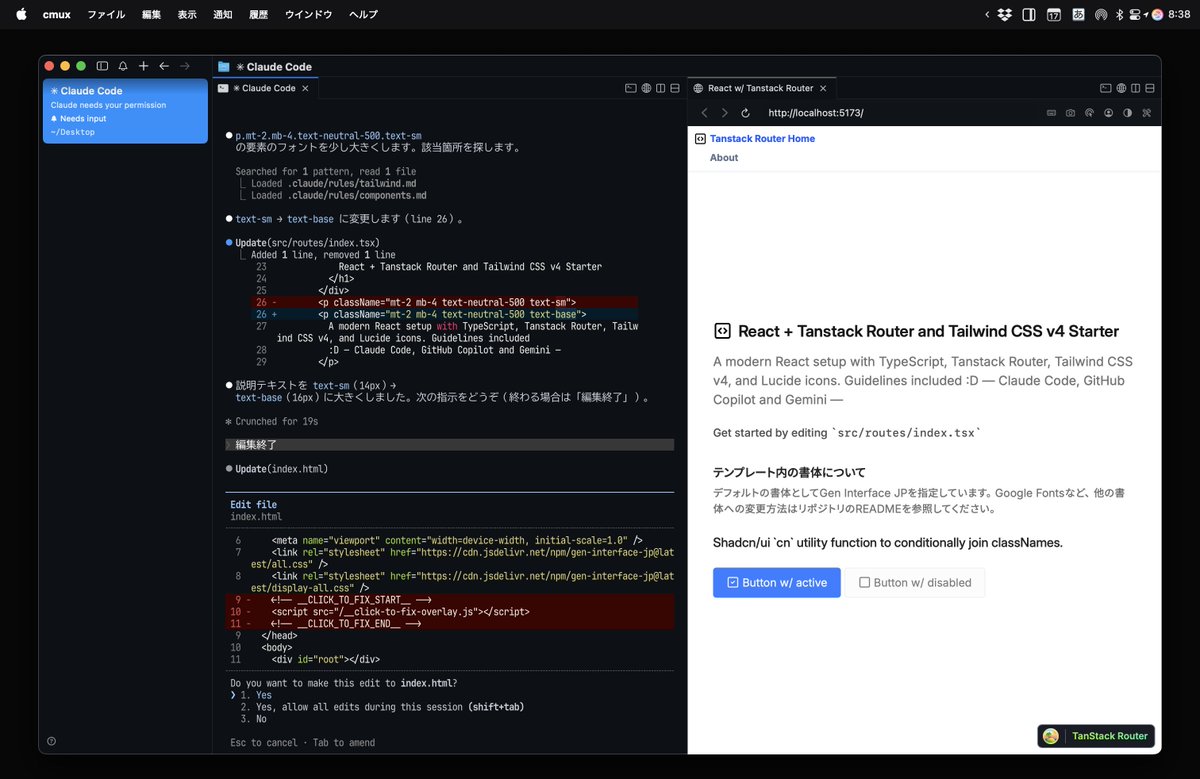Open the cmux application menu
This screenshot has width=1200, height=779.
[56, 15]
